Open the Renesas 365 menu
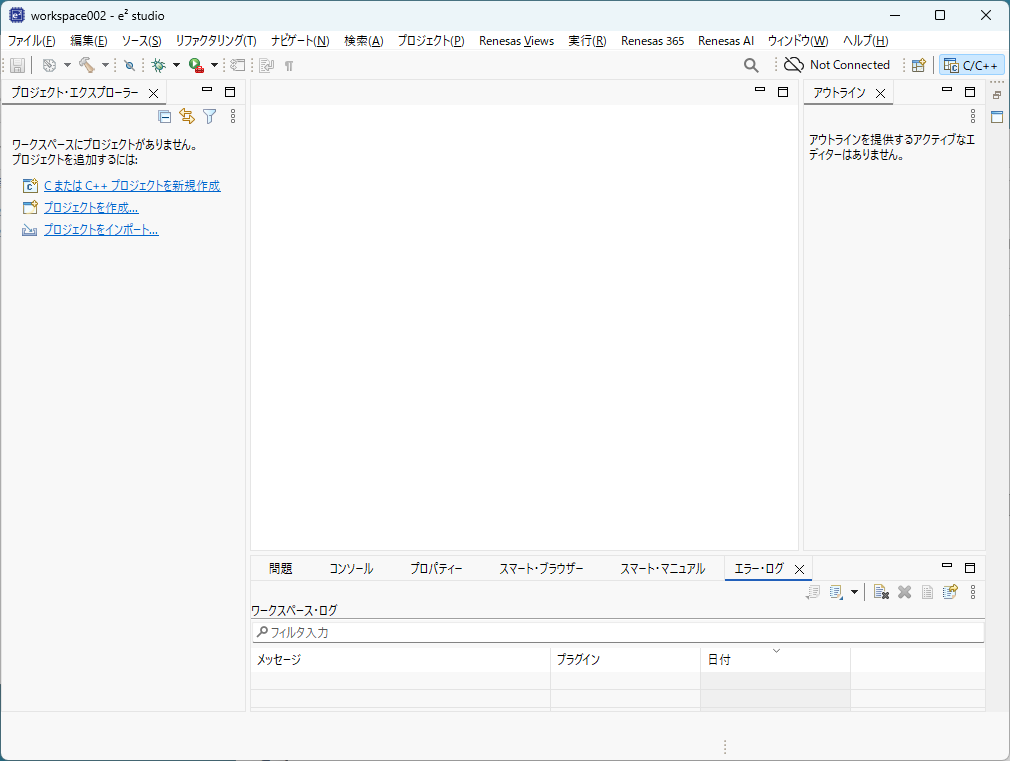 653,41
